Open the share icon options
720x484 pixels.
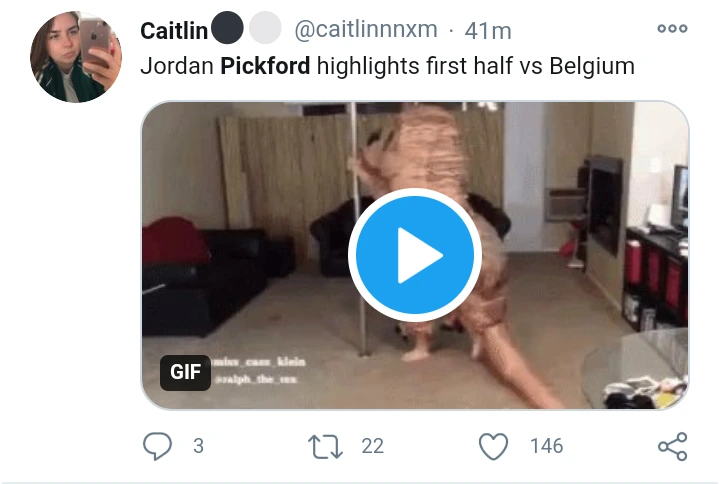click(673, 446)
